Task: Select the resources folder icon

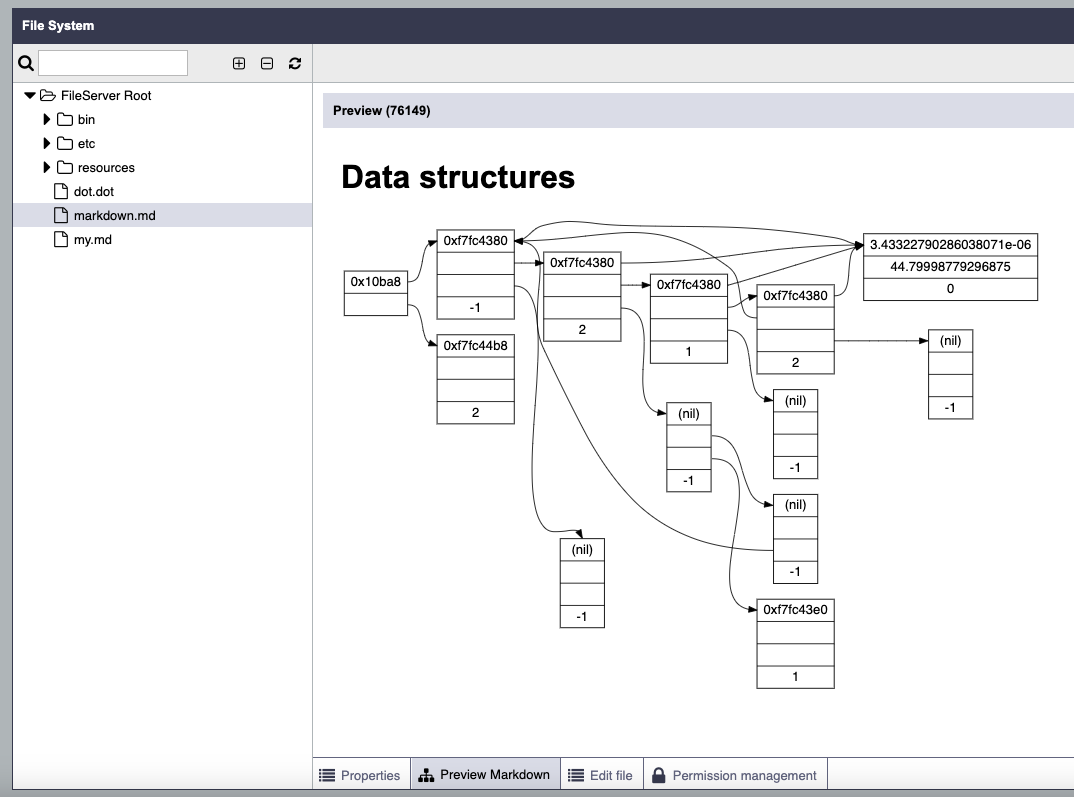Action: click(65, 167)
